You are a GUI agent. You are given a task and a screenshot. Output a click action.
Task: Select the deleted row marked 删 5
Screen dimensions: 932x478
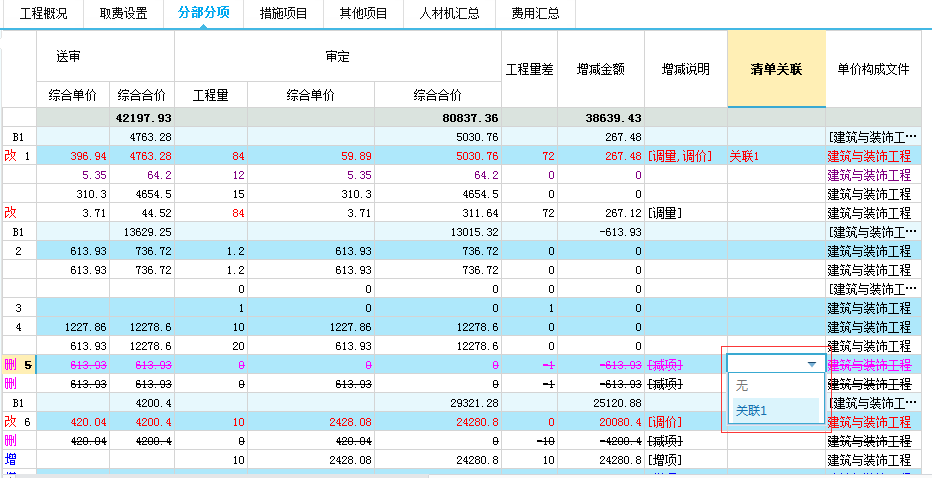19,365
